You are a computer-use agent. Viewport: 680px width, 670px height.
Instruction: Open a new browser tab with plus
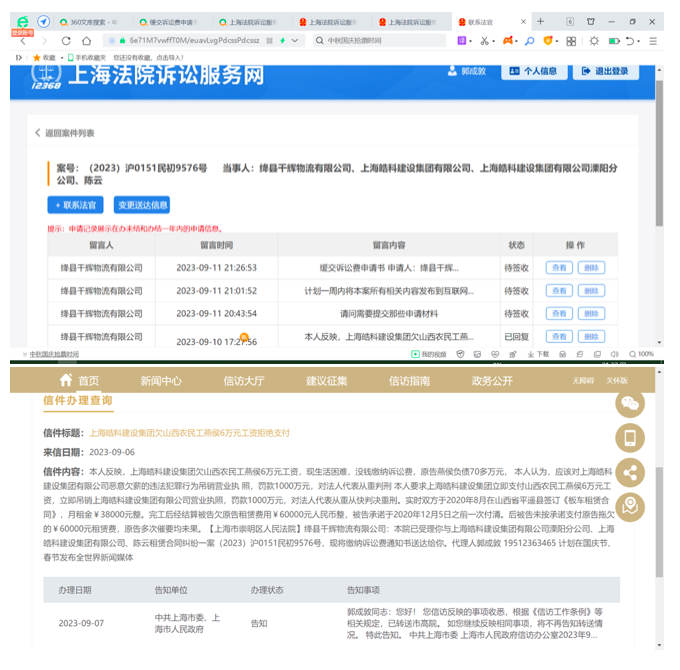tap(541, 21)
